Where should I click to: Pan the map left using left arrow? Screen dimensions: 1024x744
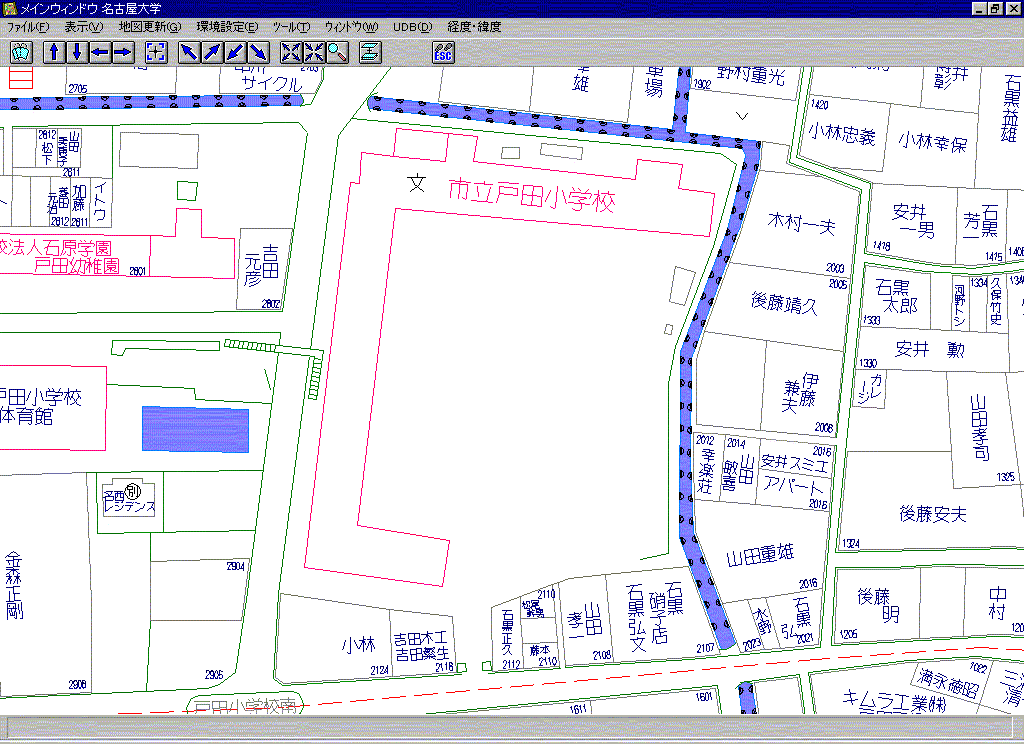pos(100,52)
